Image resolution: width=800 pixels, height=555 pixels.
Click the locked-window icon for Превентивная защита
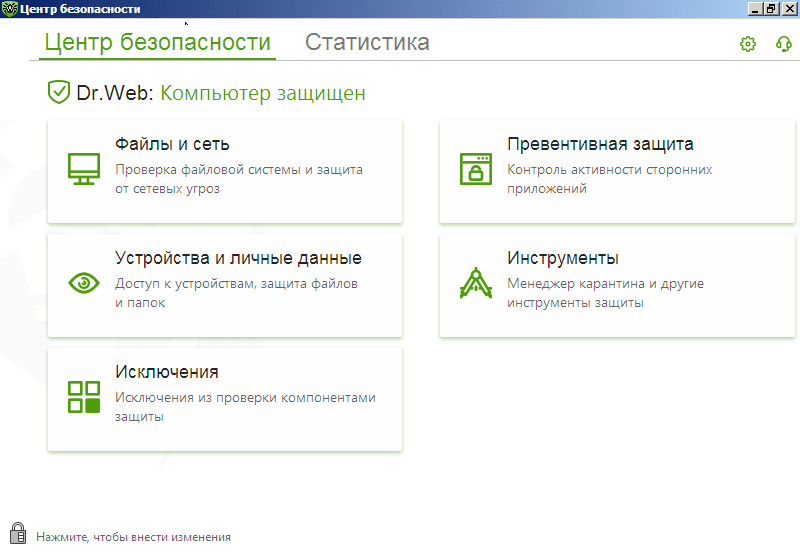click(x=476, y=169)
